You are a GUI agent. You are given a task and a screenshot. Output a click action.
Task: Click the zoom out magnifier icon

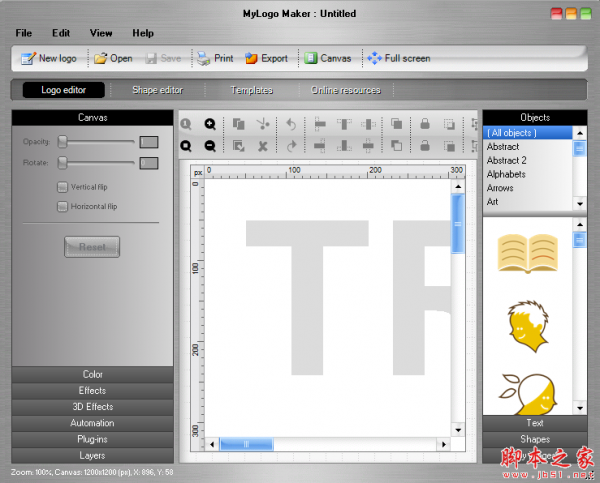pos(210,146)
